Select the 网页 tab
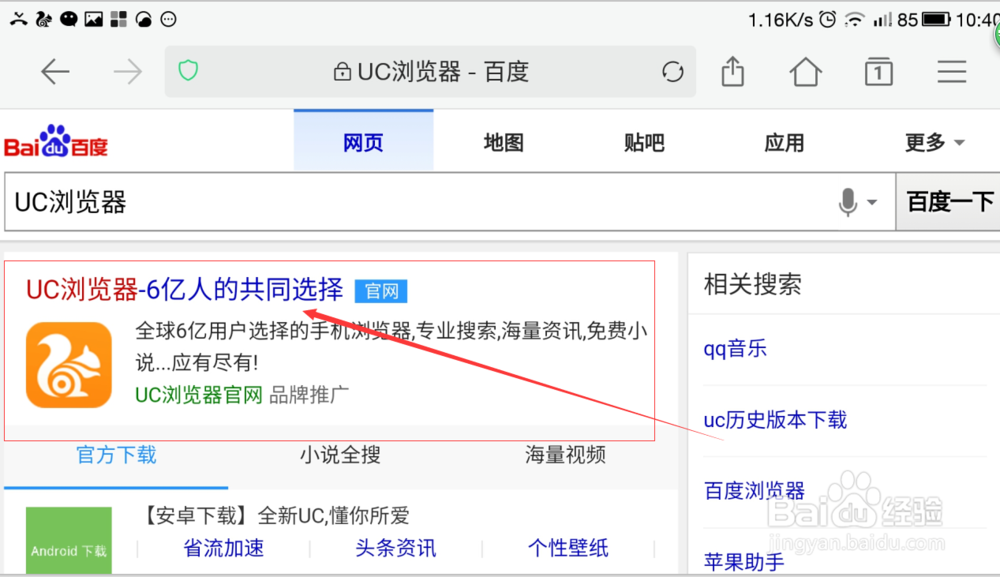The width and height of the screenshot is (1000, 577). click(x=364, y=142)
